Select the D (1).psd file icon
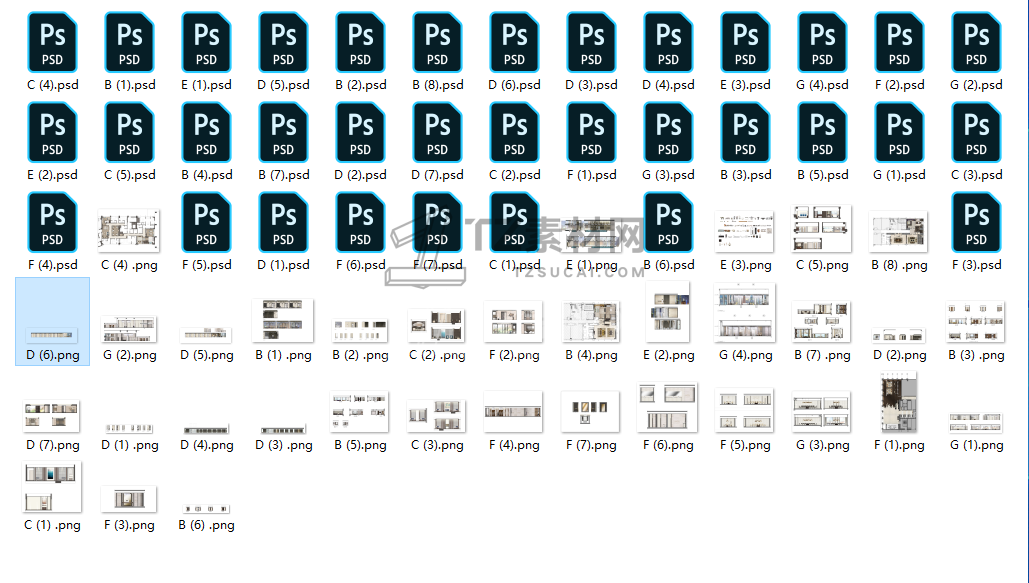Viewport: 1029px width, 583px height. coord(284,222)
